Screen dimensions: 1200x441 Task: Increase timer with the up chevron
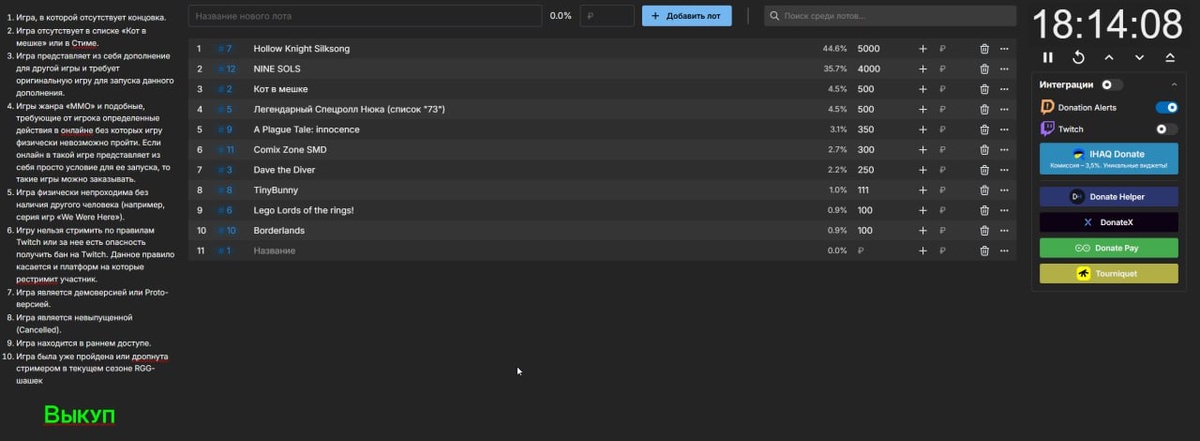tap(1109, 58)
